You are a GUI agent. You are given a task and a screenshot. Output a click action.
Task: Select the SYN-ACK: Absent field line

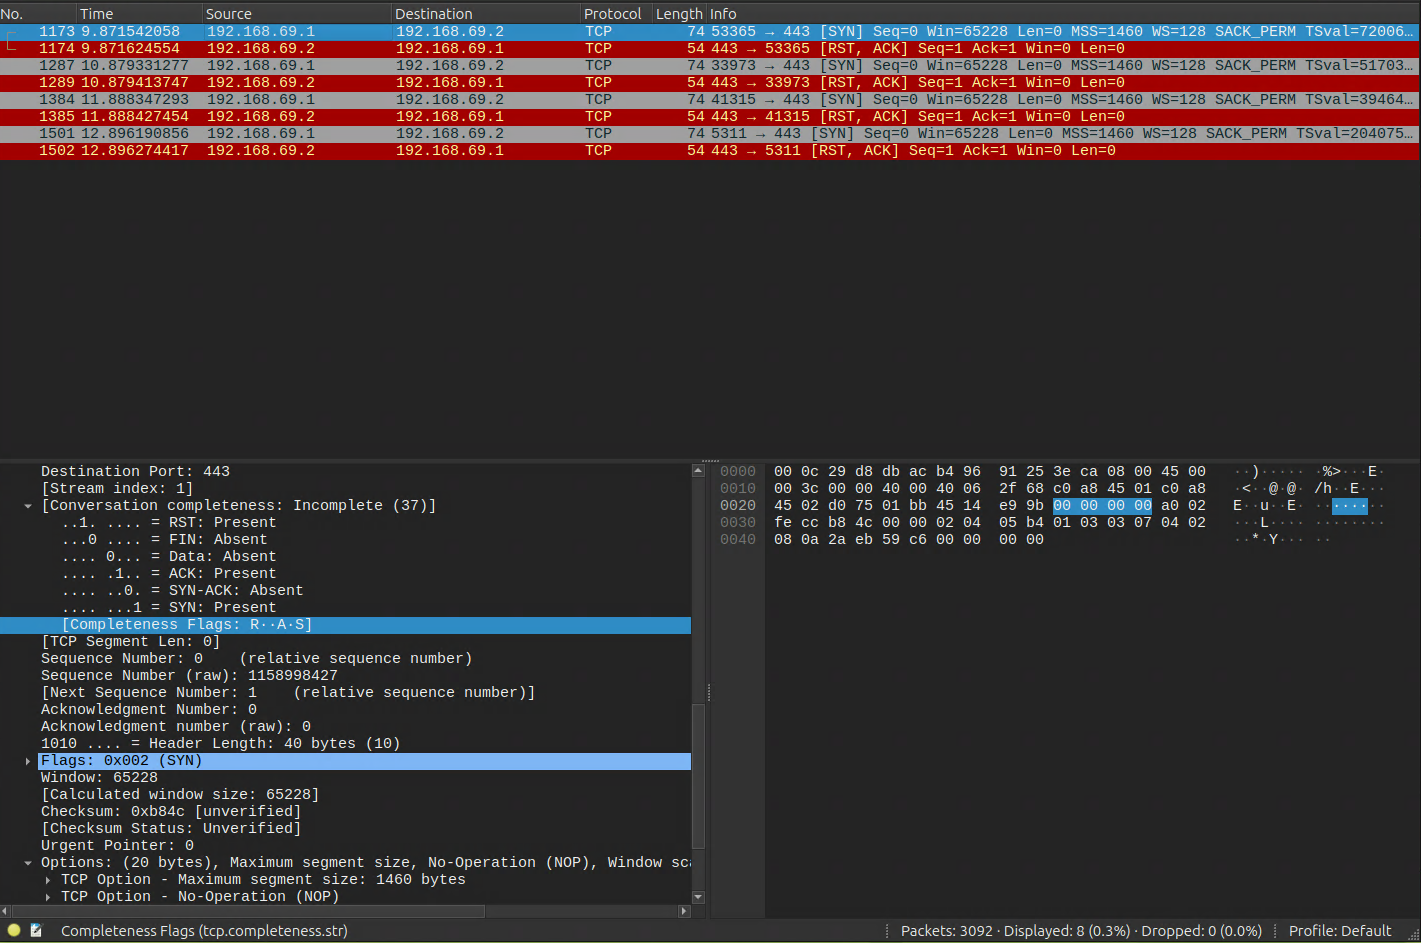click(182, 591)
